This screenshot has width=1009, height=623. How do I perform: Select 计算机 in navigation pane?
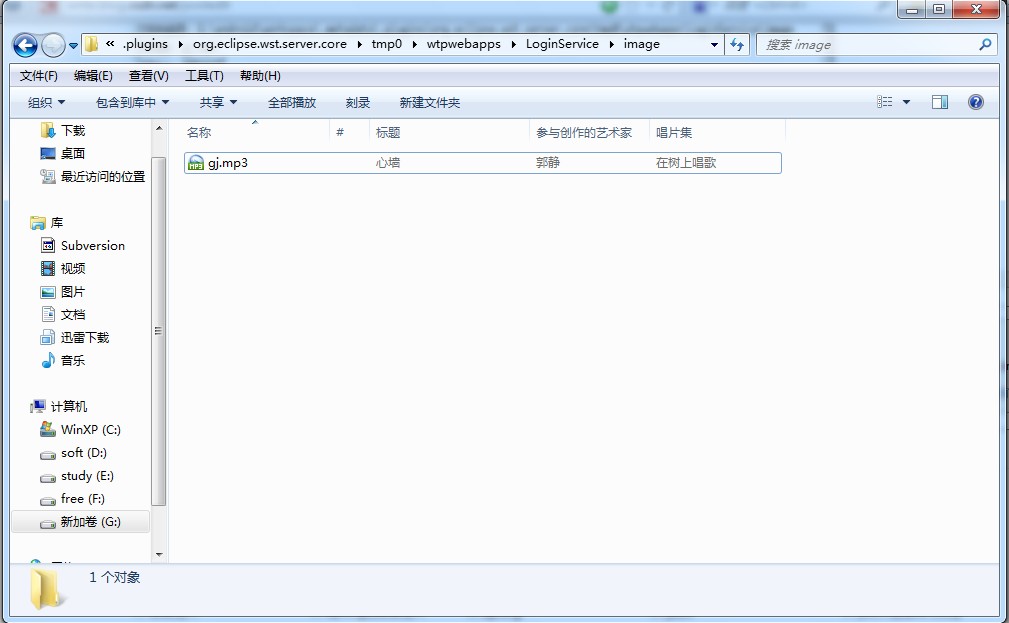[x=68, y=406]
